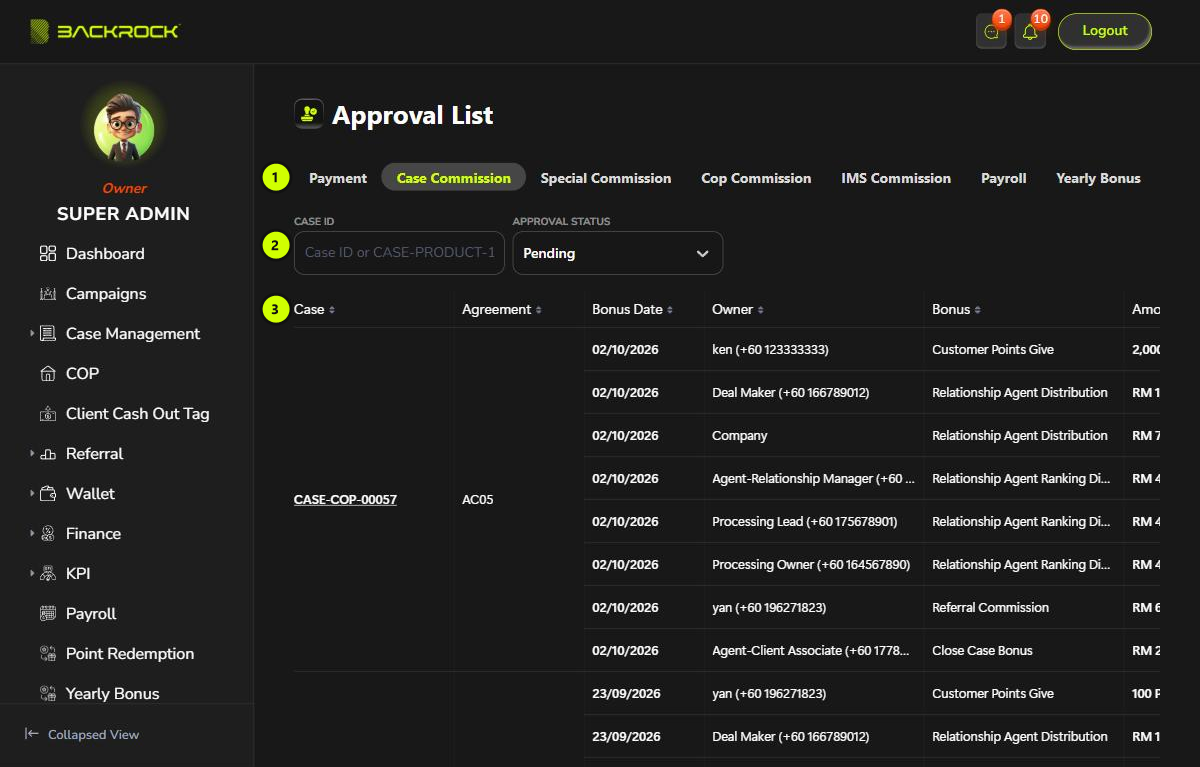Click the Company owner cell
Viewport: 1200px width, 767px height.
click(x=740, y=436)
